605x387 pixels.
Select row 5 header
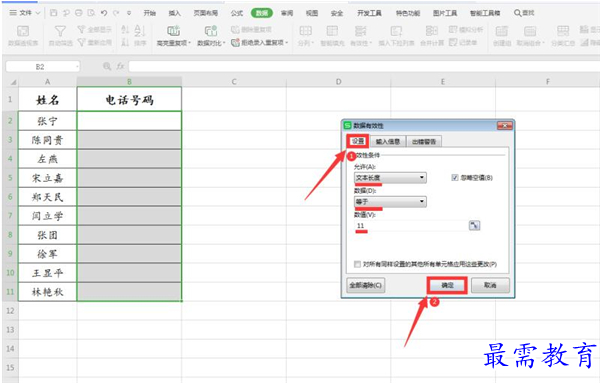10,178
